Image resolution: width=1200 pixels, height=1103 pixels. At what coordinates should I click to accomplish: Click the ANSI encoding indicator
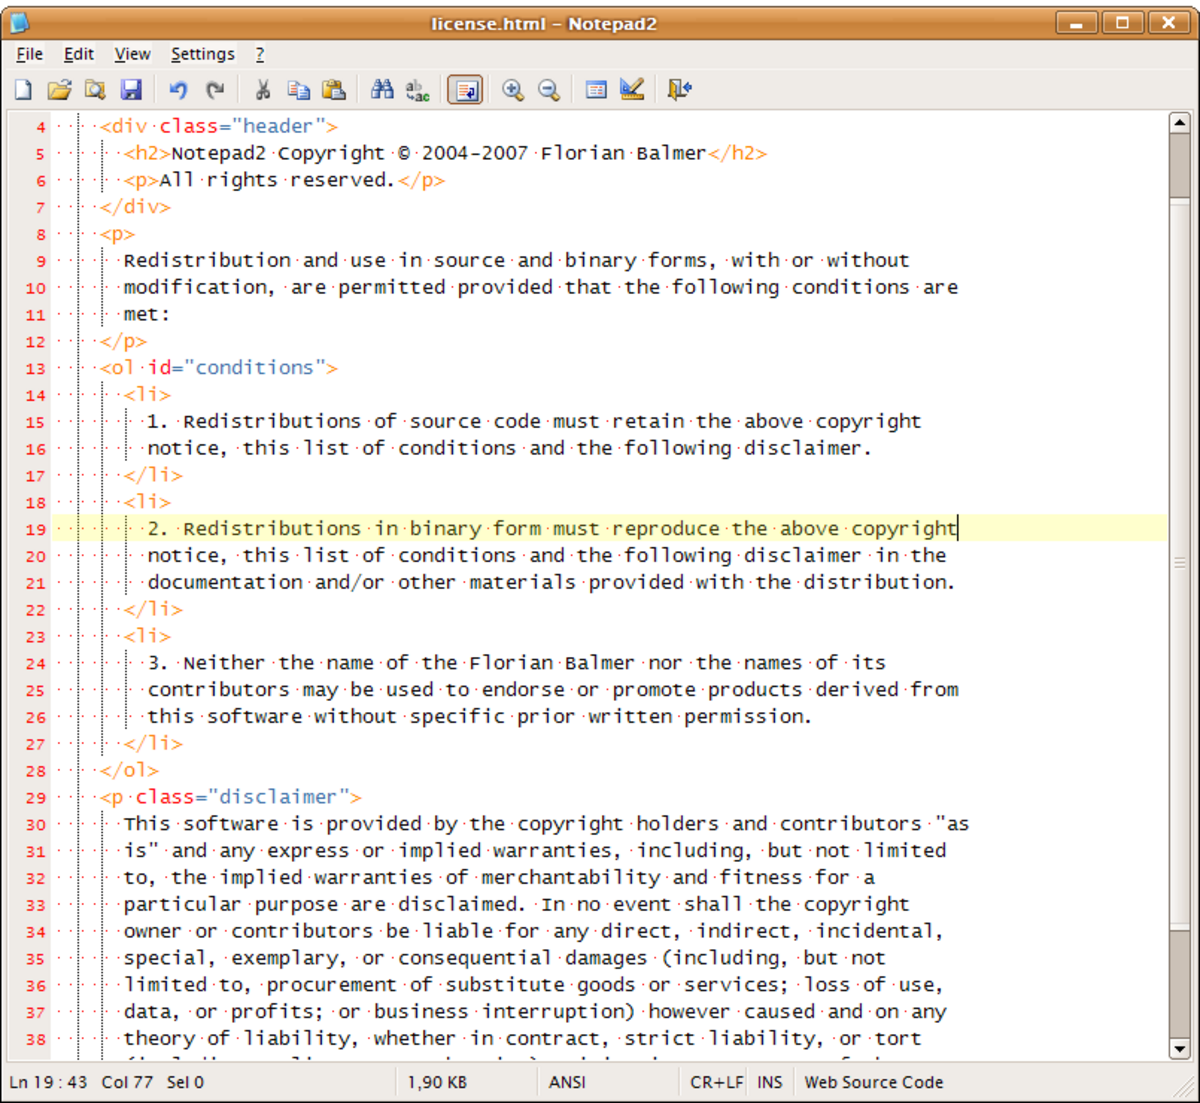click(x=568, y=1082)
